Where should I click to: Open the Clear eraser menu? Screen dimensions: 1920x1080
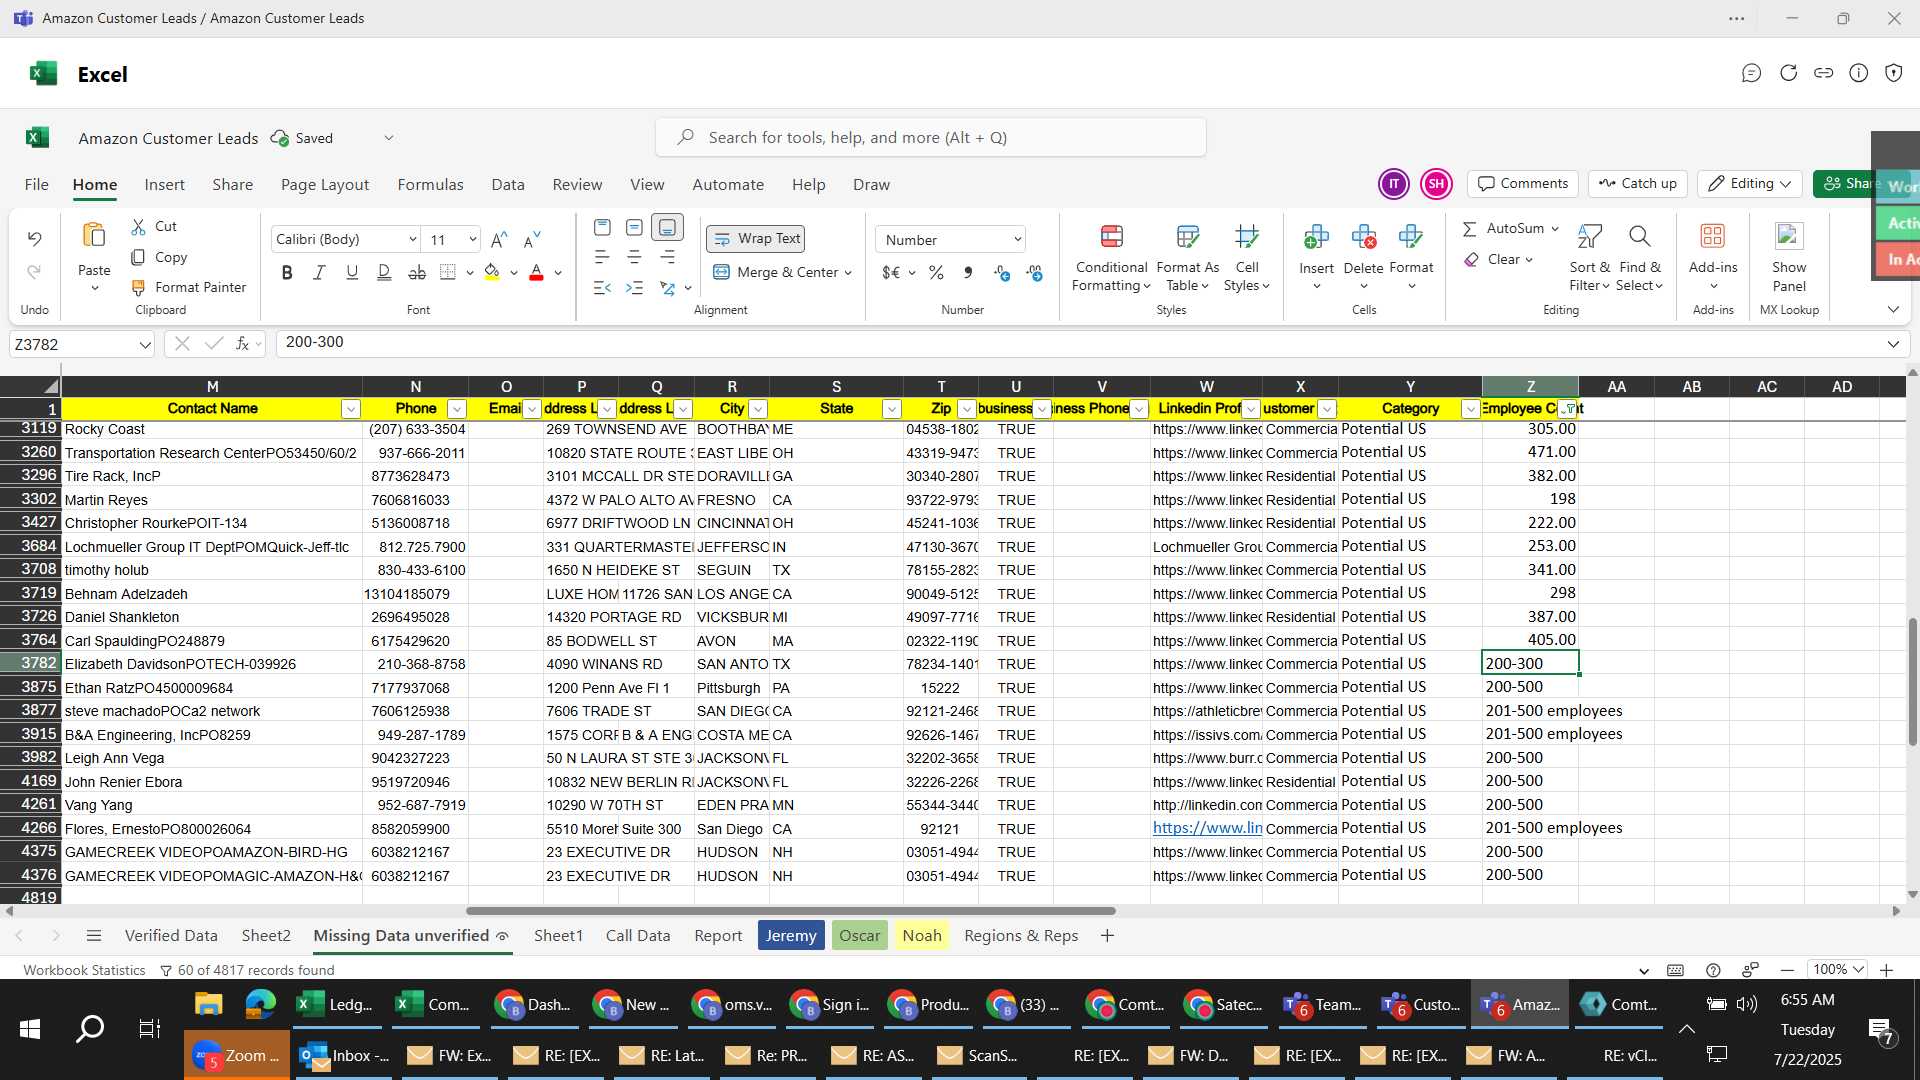point(1498,259)
